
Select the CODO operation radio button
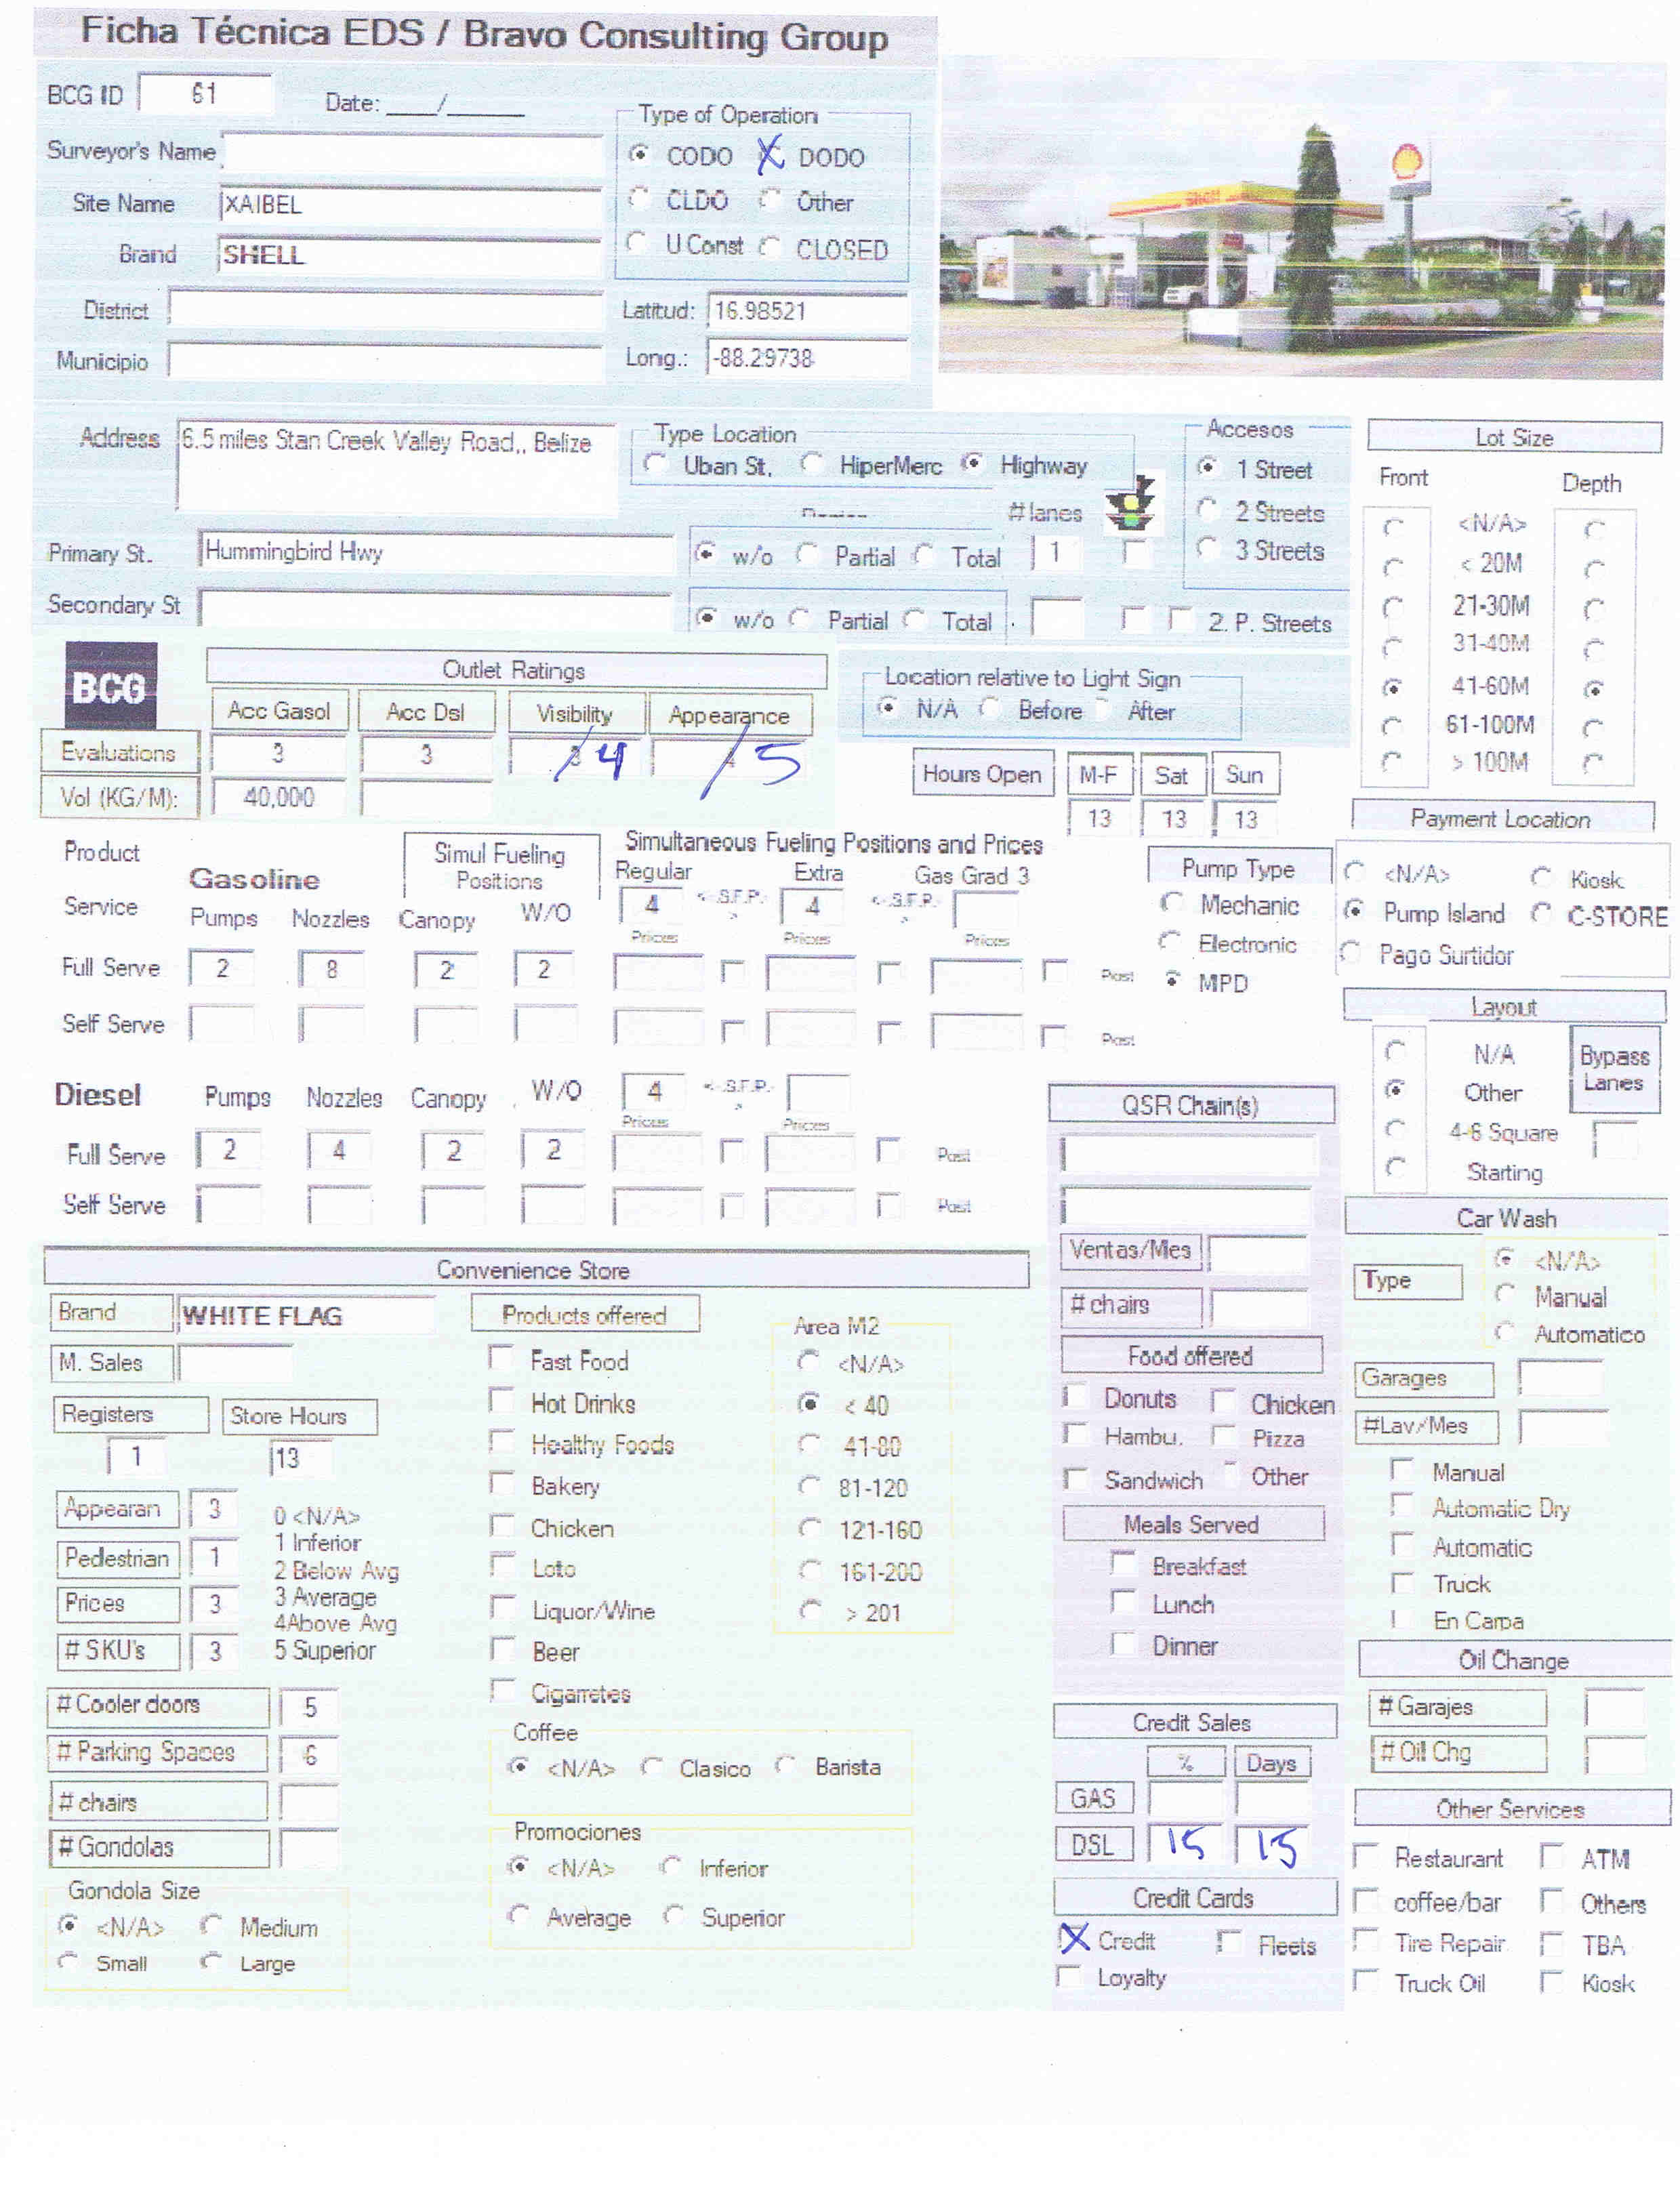point(639,155)
